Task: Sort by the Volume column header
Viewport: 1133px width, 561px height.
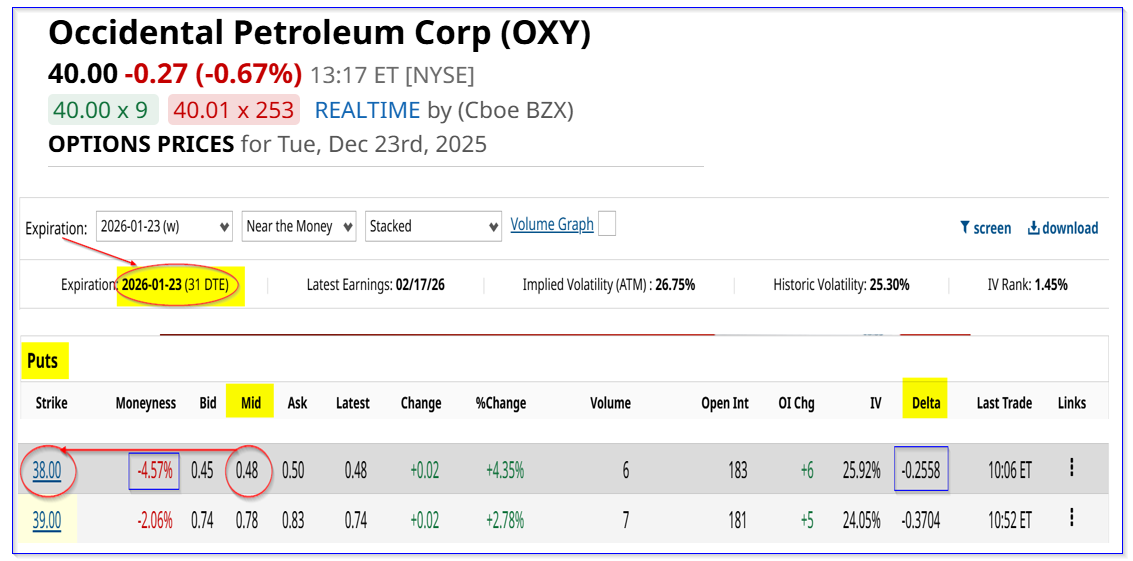Action: (x=610, y=403)
